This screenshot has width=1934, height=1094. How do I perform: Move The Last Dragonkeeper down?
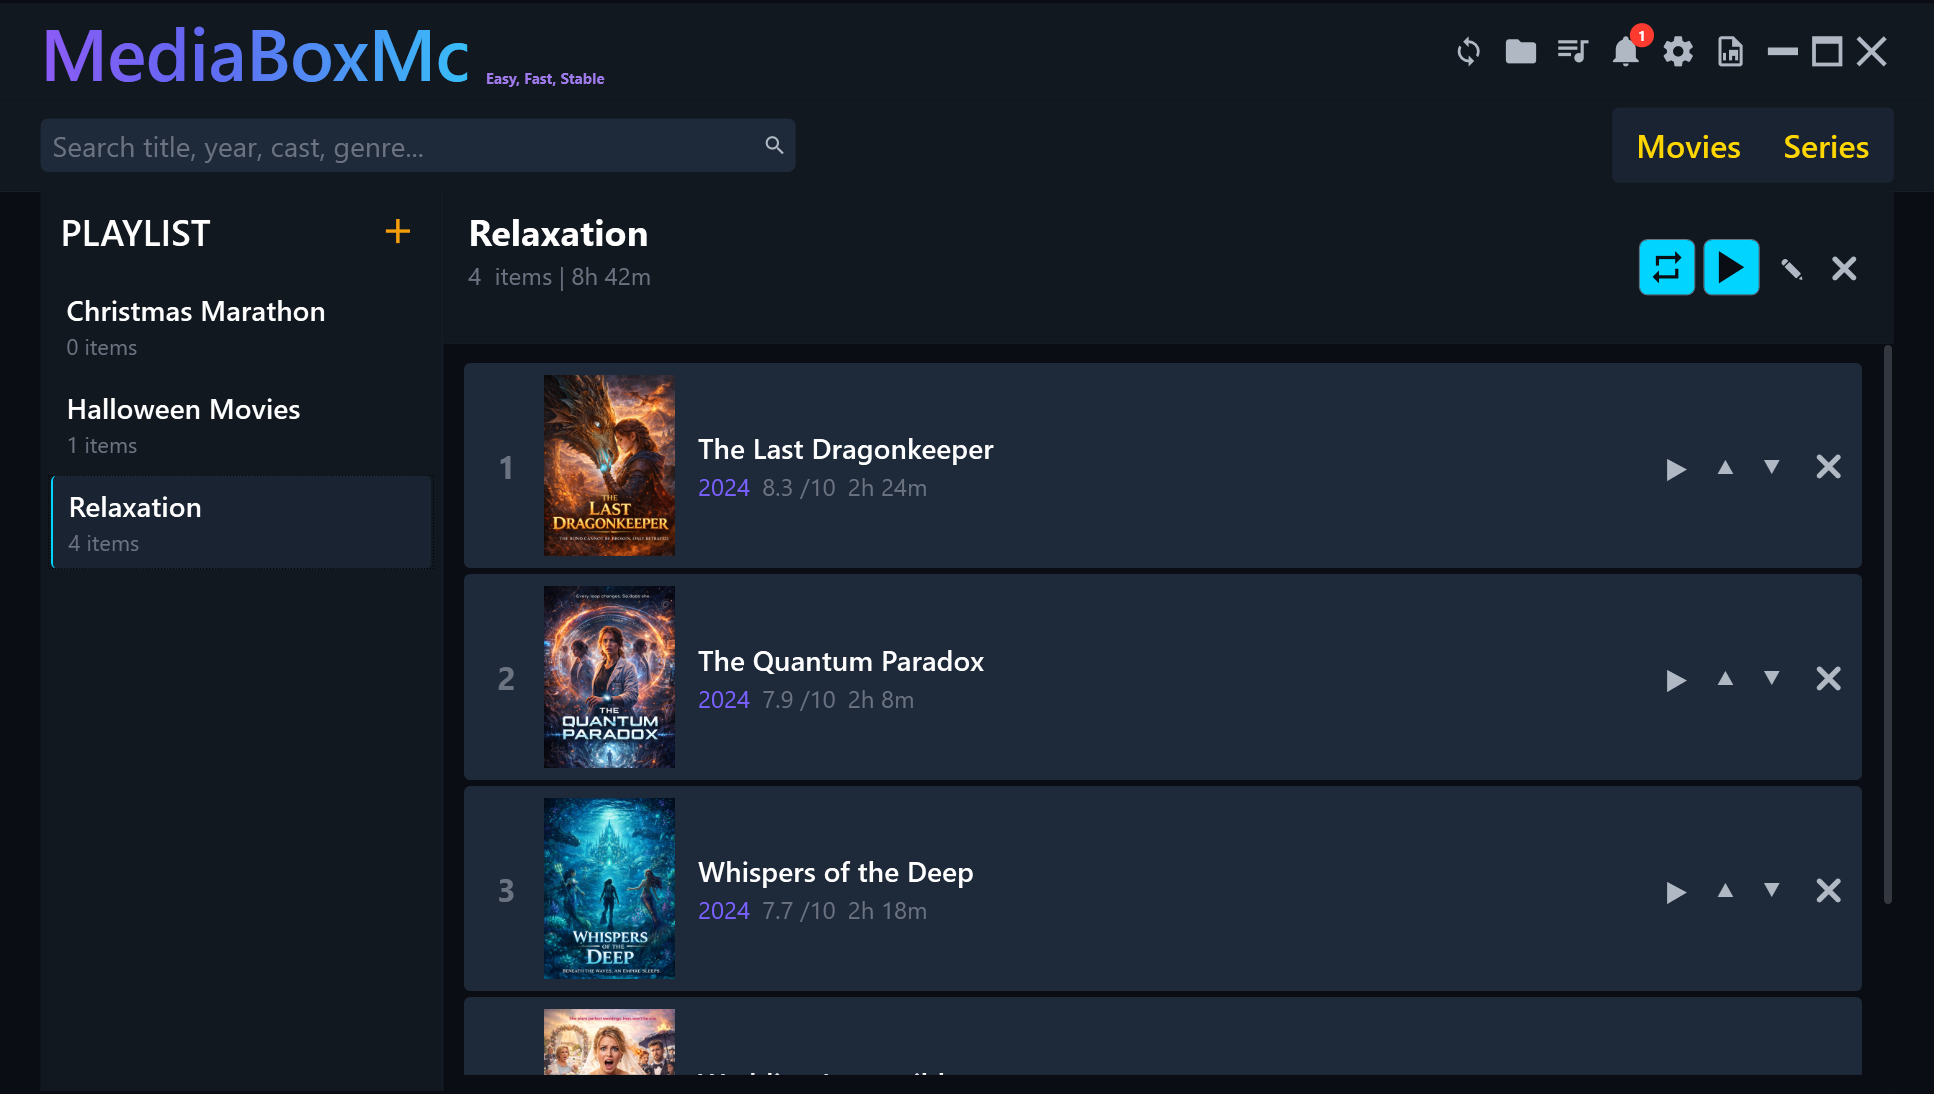(x=1771, y=467)
